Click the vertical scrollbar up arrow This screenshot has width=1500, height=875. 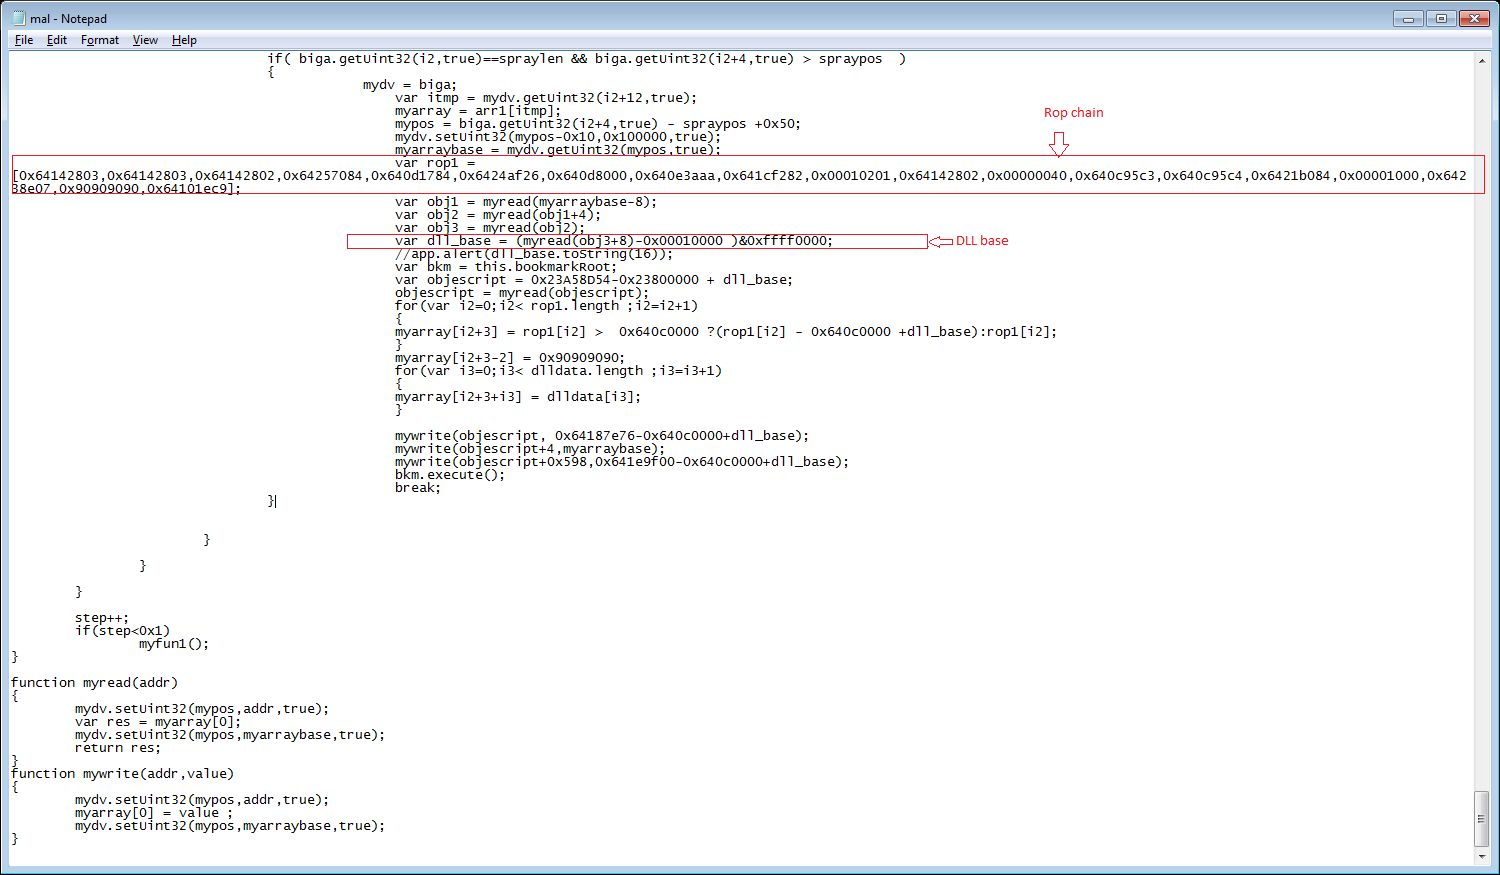1481,61
